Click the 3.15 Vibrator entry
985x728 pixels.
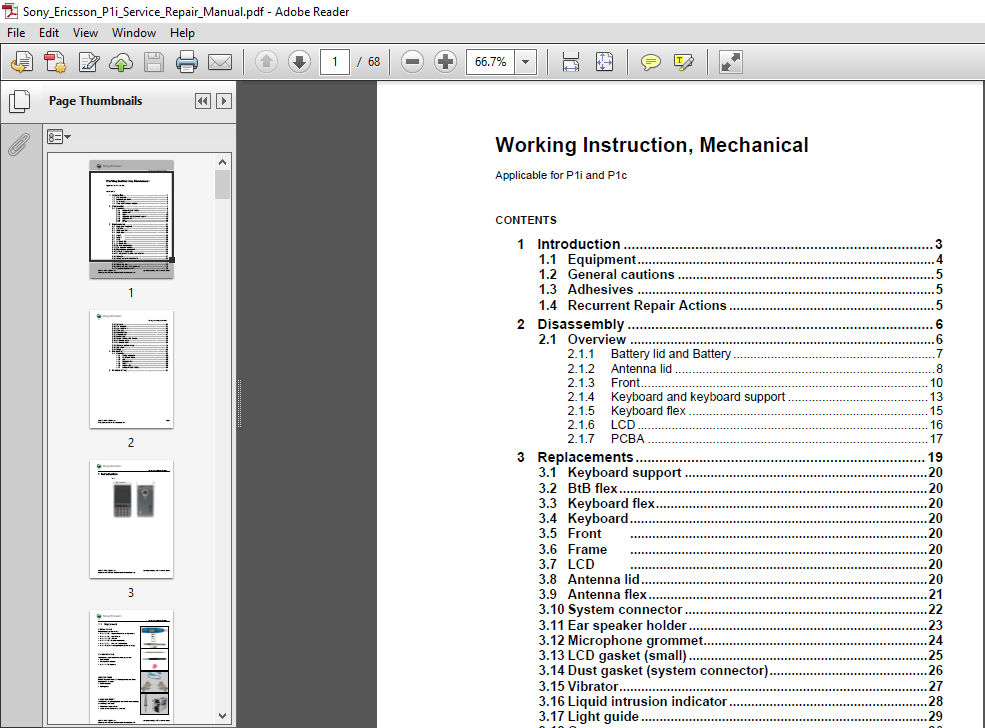(741, 686)
